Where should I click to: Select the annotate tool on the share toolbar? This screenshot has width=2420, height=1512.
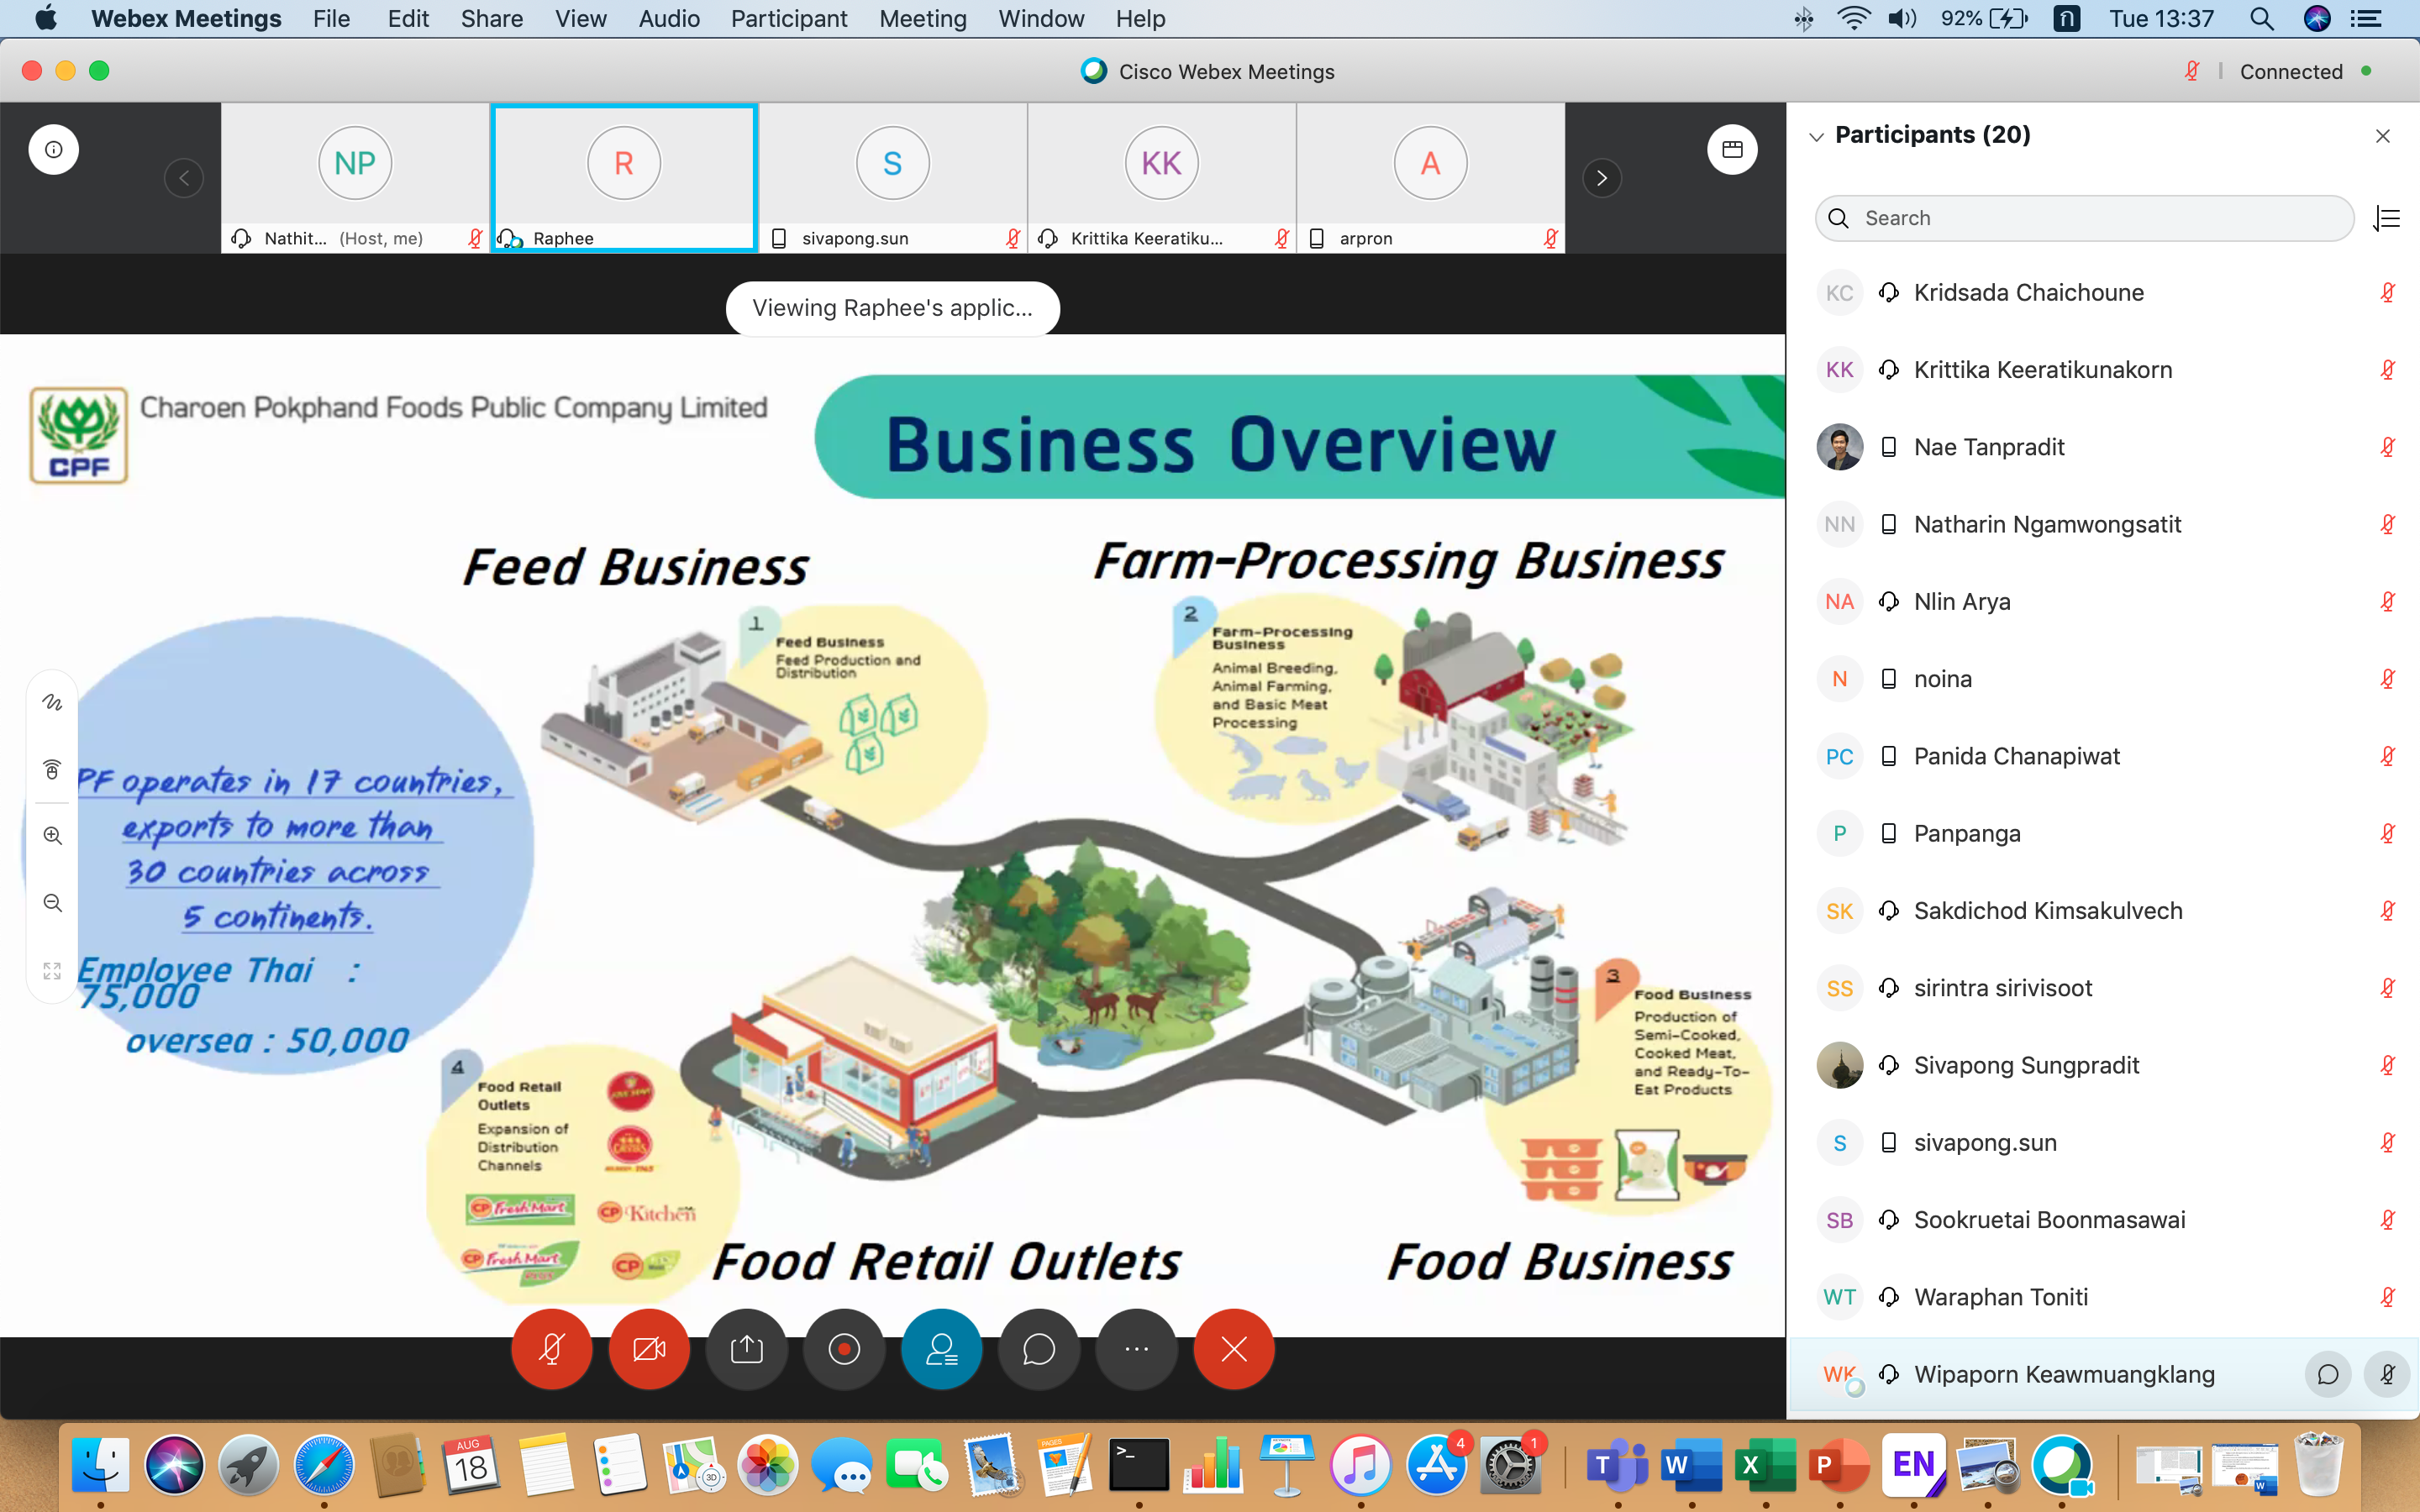tap(52, 703)
